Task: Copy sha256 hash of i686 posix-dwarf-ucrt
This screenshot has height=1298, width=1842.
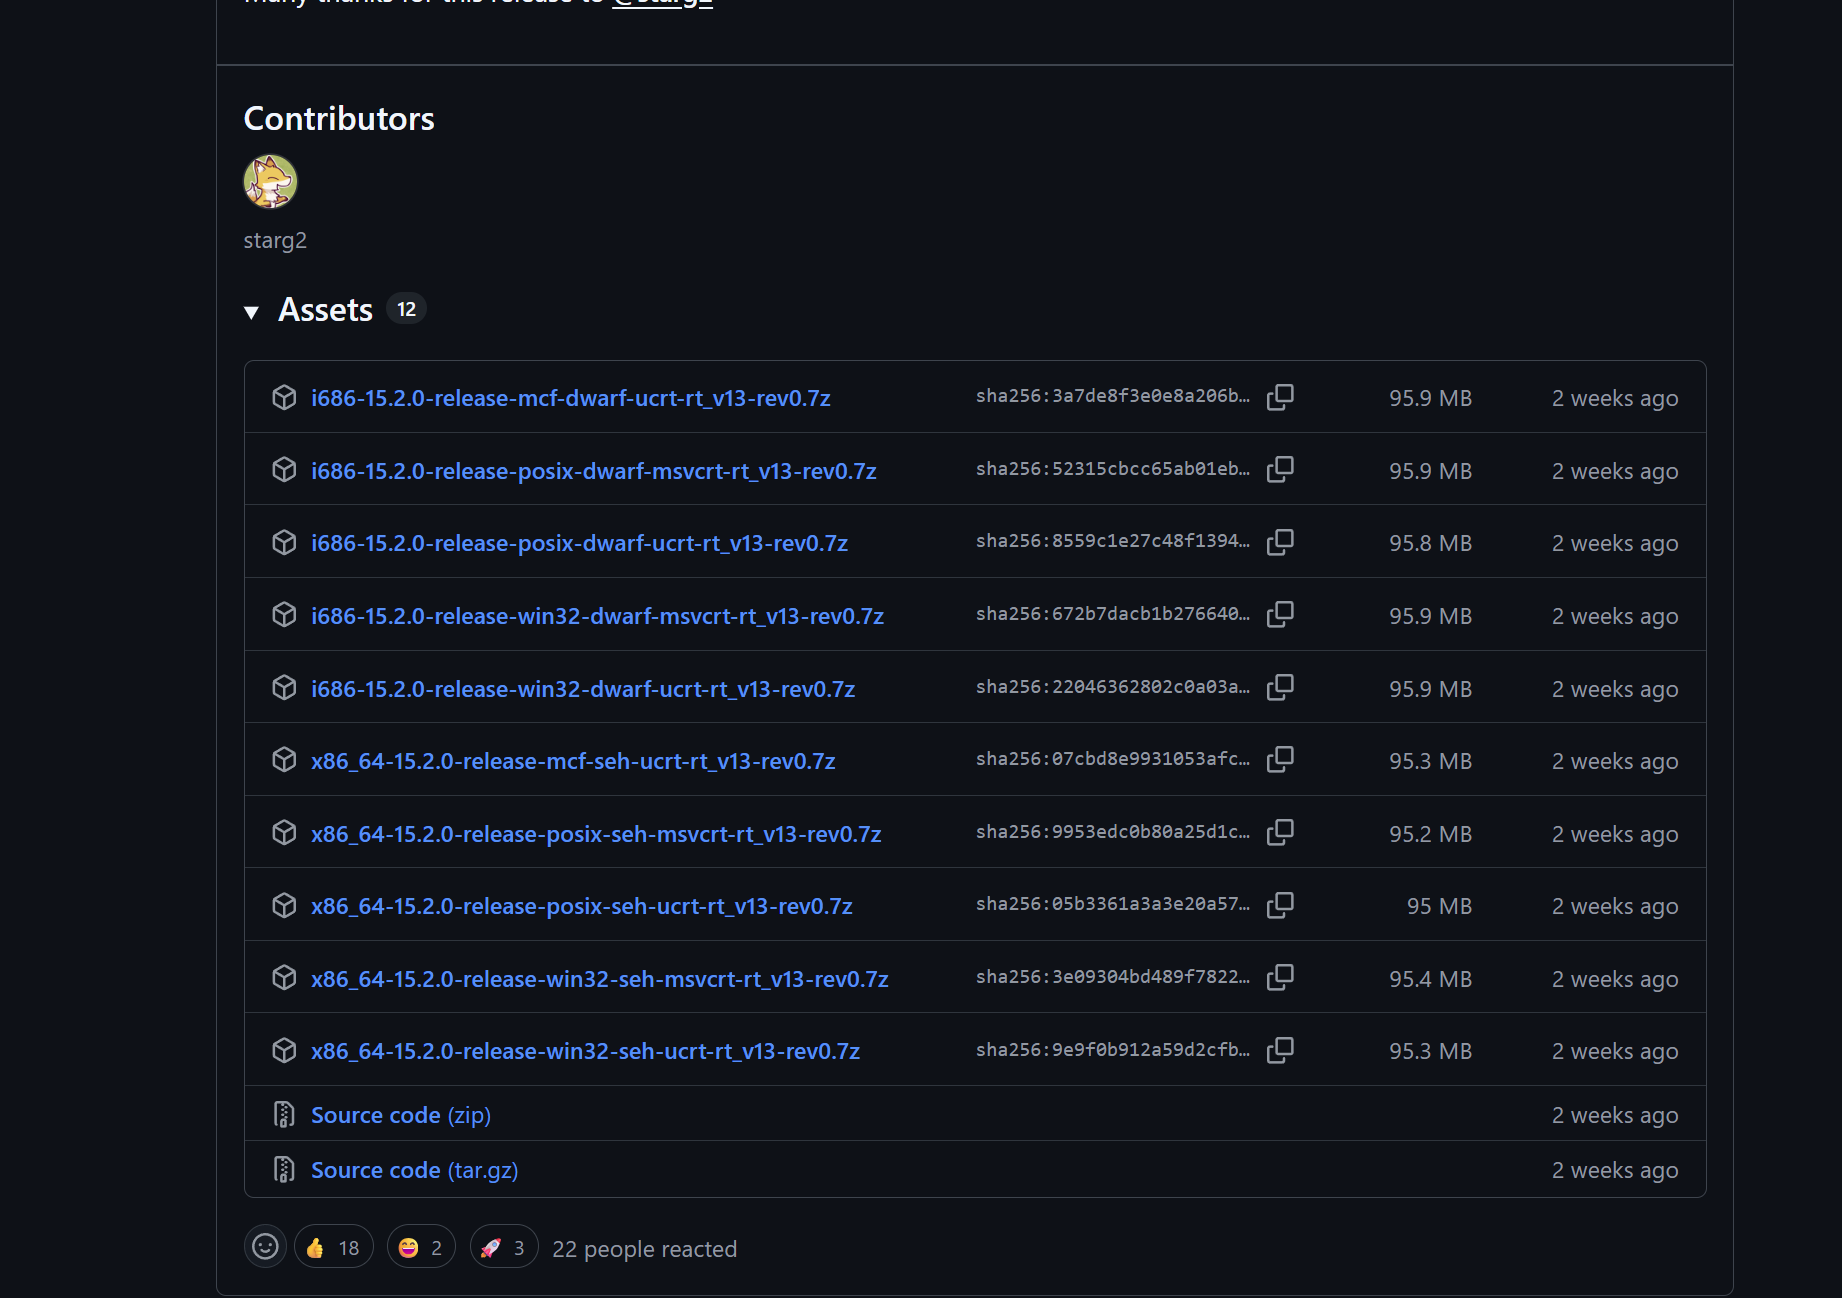Action: coord(1280,542)
